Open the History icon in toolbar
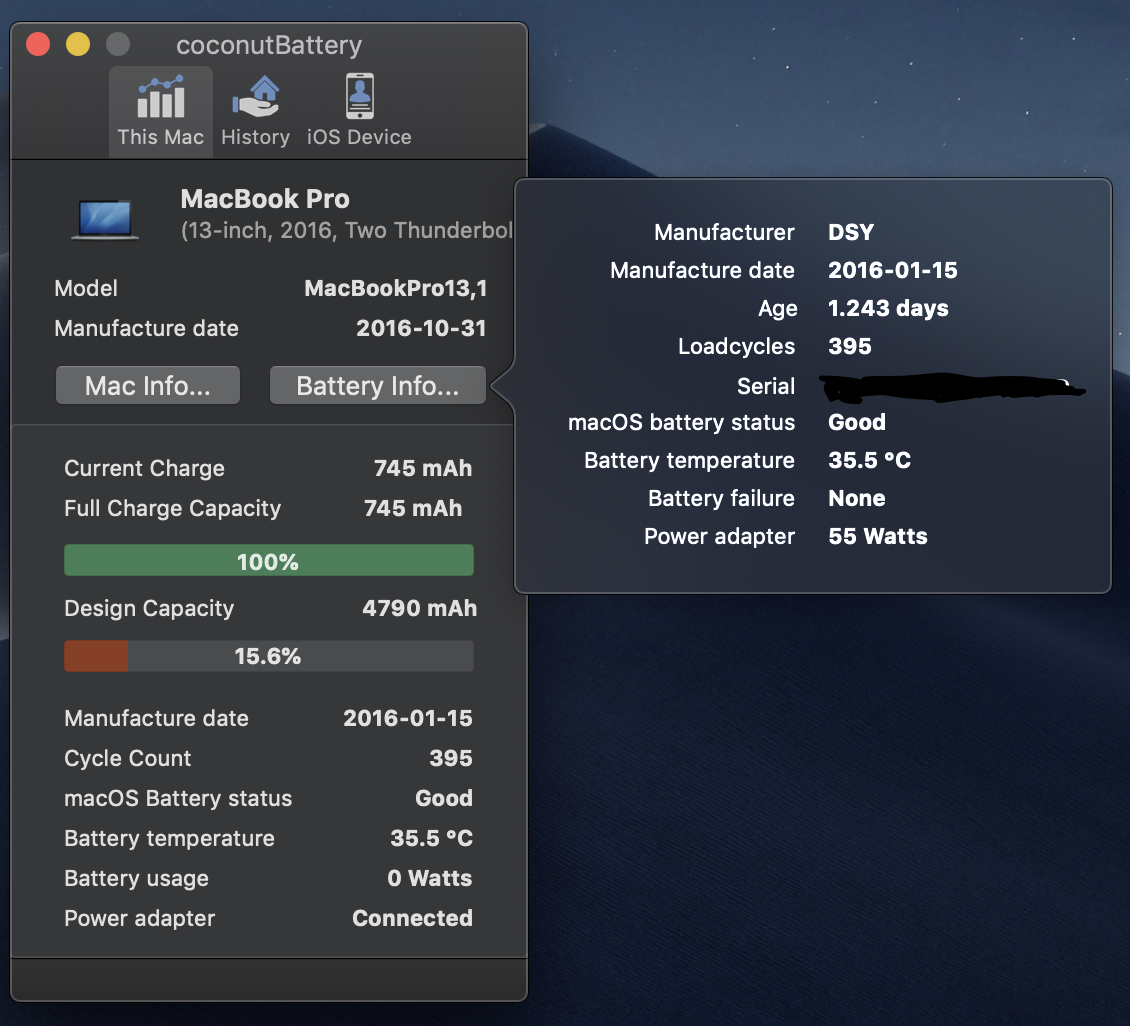Screen dimensions: 1130x1026 click(x=255, y=97)
